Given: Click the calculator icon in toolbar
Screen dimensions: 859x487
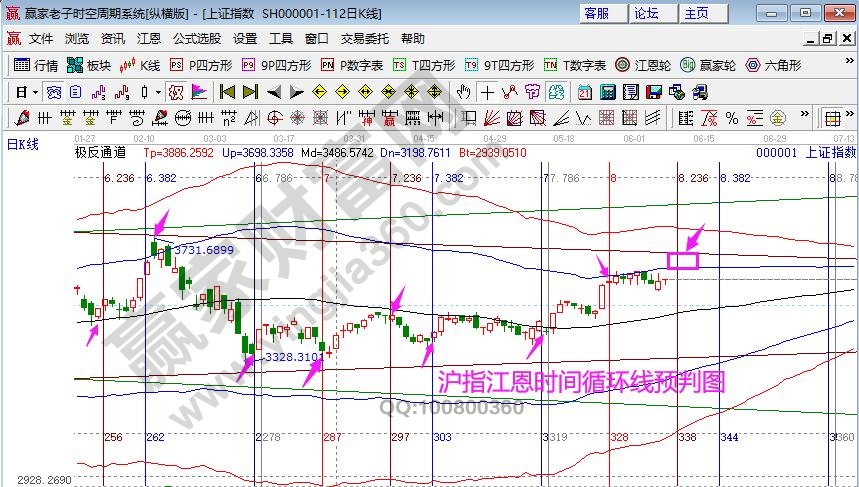Looking at the screenshot, I should coord(607,92).
